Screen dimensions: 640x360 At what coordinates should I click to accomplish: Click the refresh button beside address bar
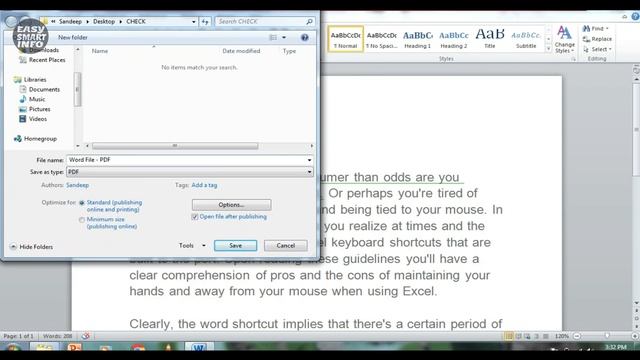(205, 22)
